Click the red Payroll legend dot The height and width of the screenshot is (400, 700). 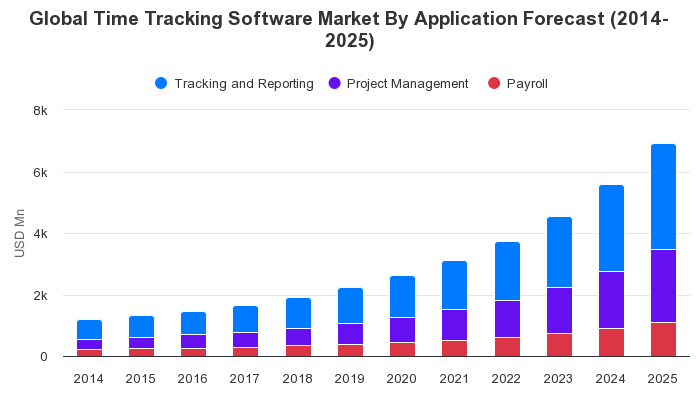tap(494, 83)
